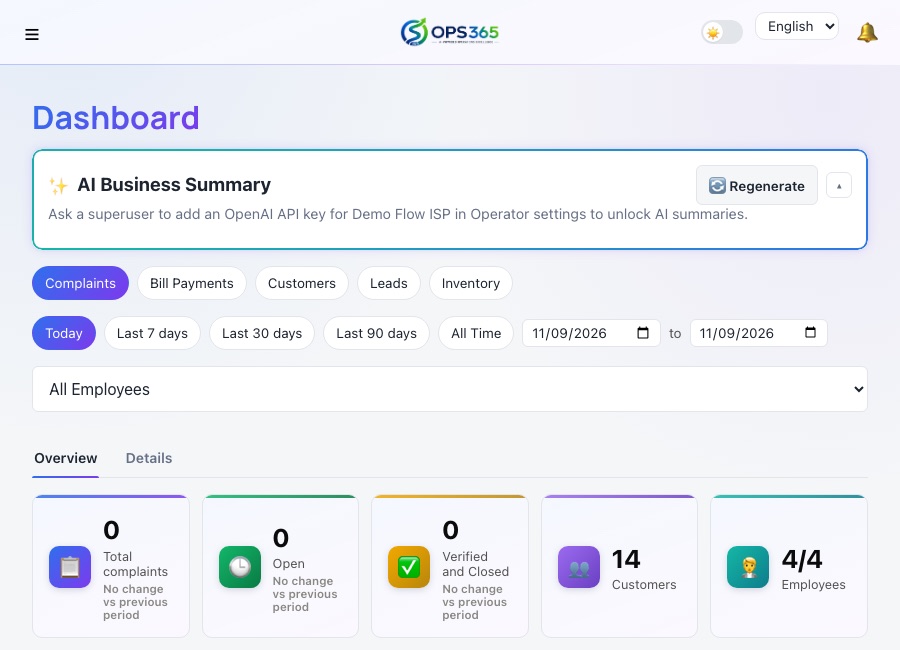Open the end date calendar picker icon
Image resolution: width=900 pixels, height=650 pixels.
[x=810, y=332]
